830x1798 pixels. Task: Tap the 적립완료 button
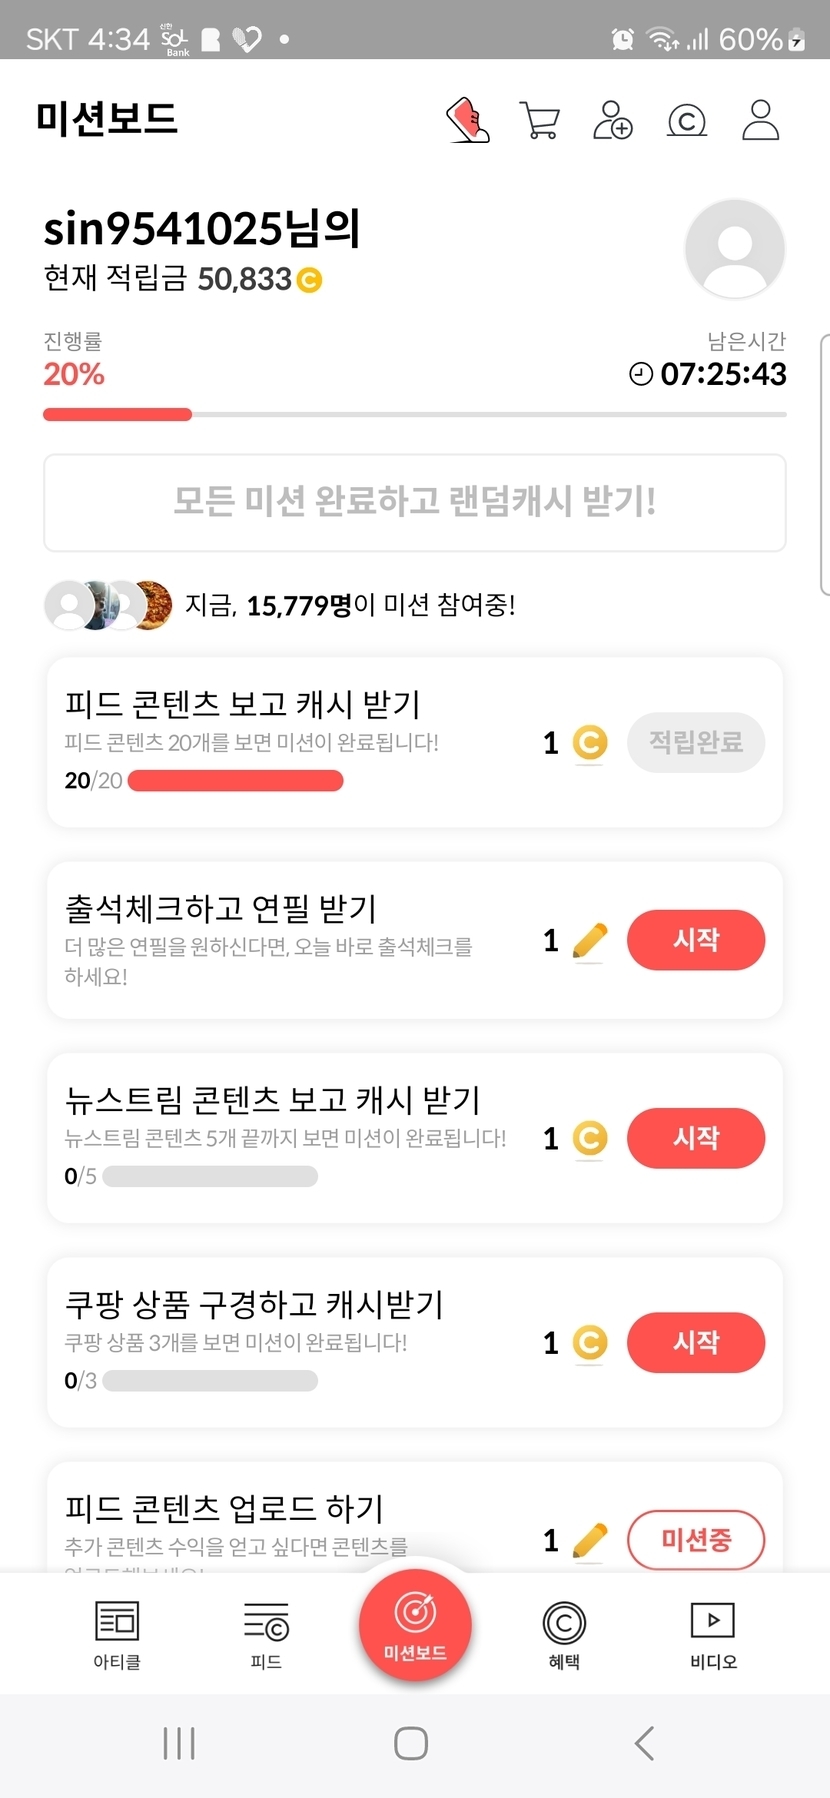tap(696, 742)
